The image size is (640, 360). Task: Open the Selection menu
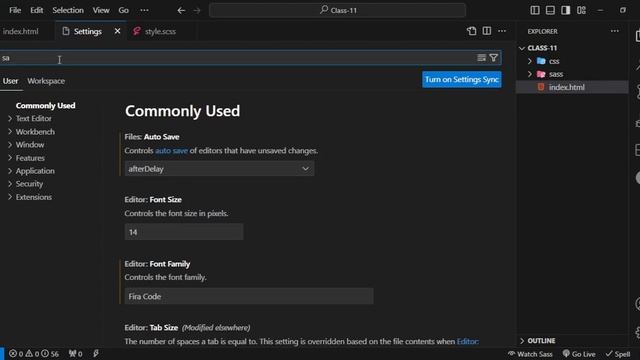[x=68, y=10]
